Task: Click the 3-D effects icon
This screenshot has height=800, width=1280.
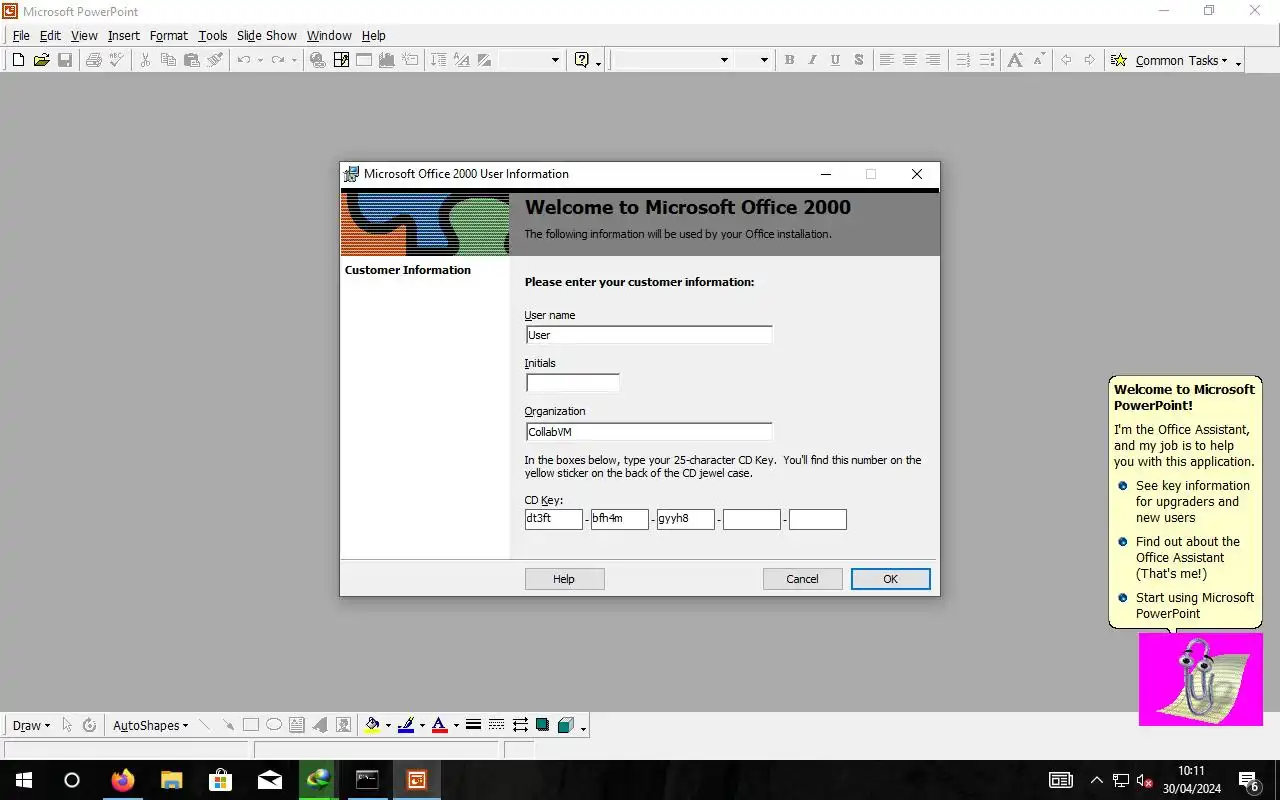Action: pos(566,725)
